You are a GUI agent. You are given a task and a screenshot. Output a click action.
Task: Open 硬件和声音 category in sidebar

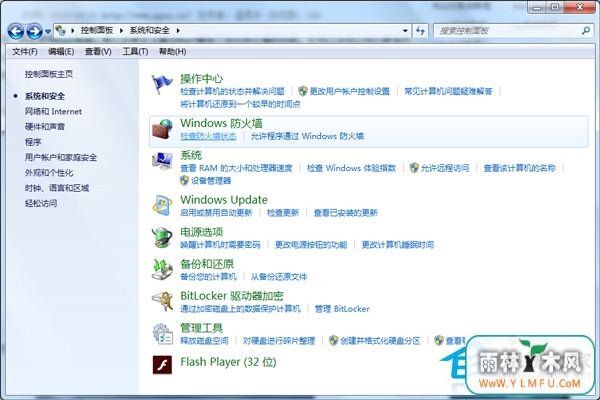tap(45, 127)
